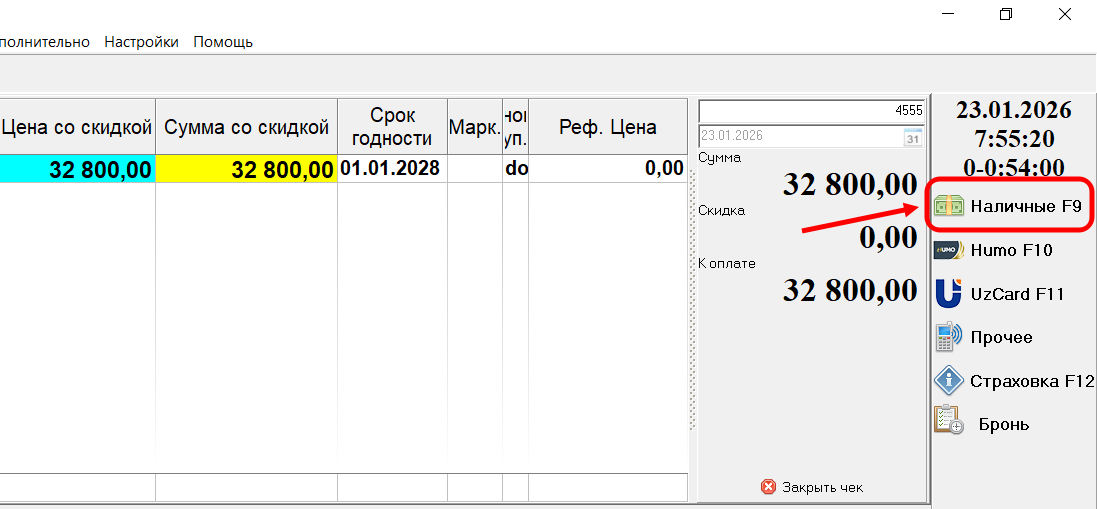The image size is (1097, 509).
Task: Click the 0,00 value under Скидка
Action: tap(887, 238)
